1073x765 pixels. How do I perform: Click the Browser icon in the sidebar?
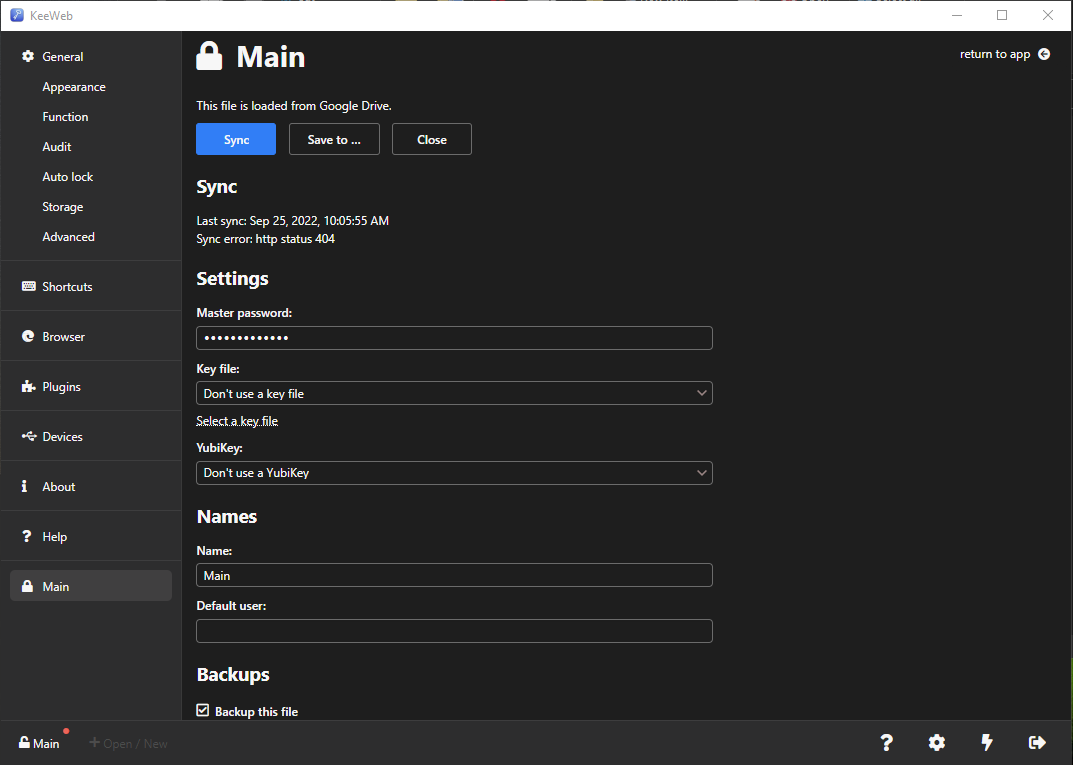(28, 336)
